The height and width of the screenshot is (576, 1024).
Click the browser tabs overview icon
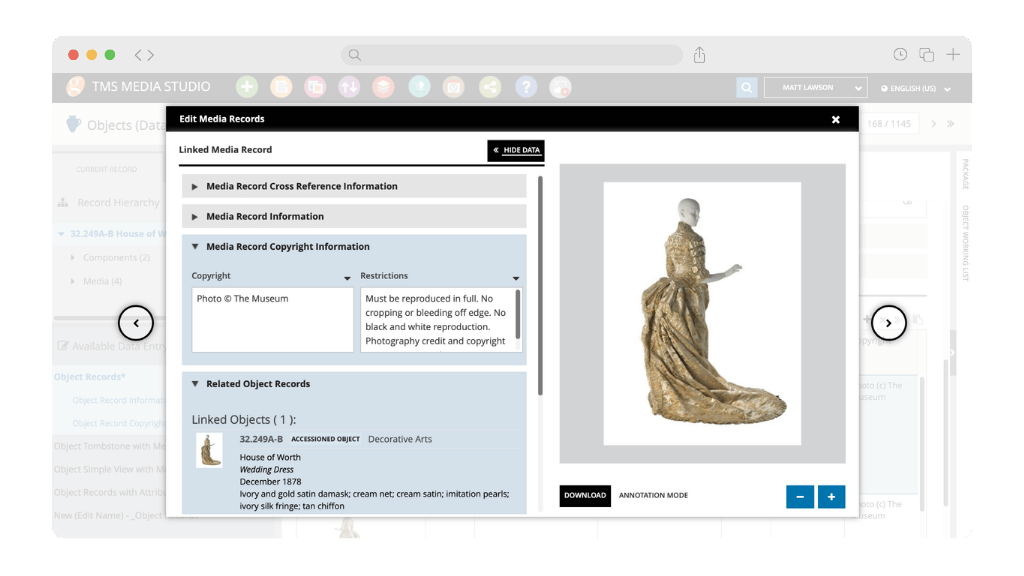tap(926, 55)
